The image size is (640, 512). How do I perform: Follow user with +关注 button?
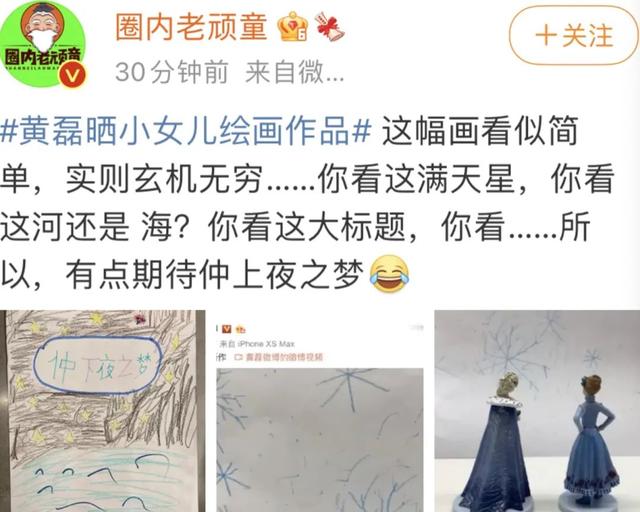(573, 36)
